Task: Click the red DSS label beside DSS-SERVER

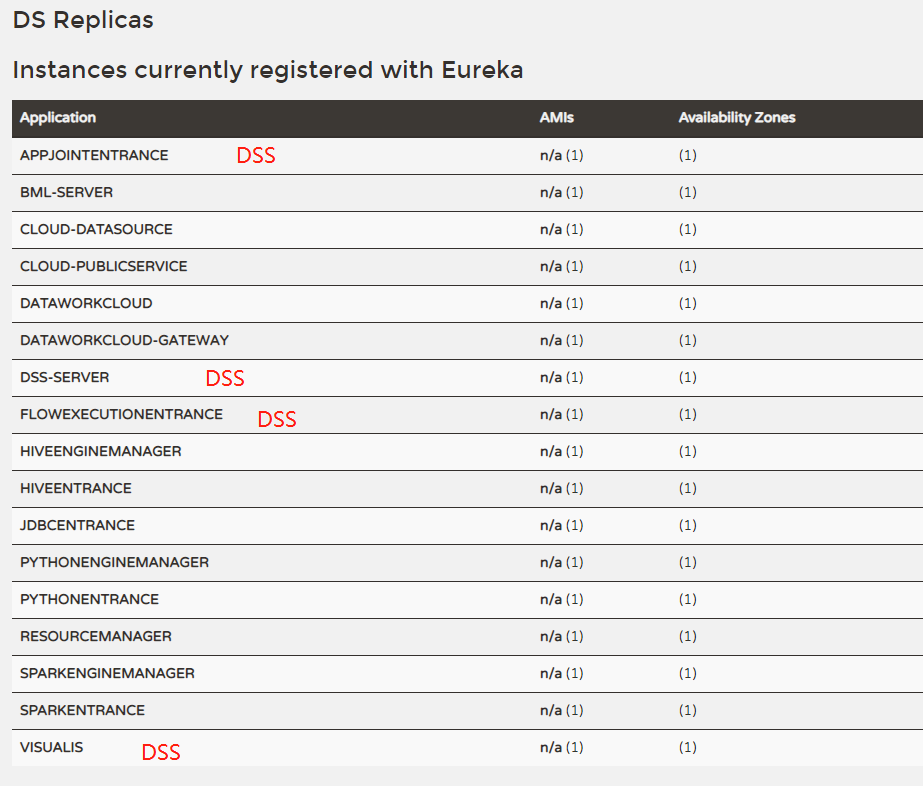Action: [x=225, y=378]
